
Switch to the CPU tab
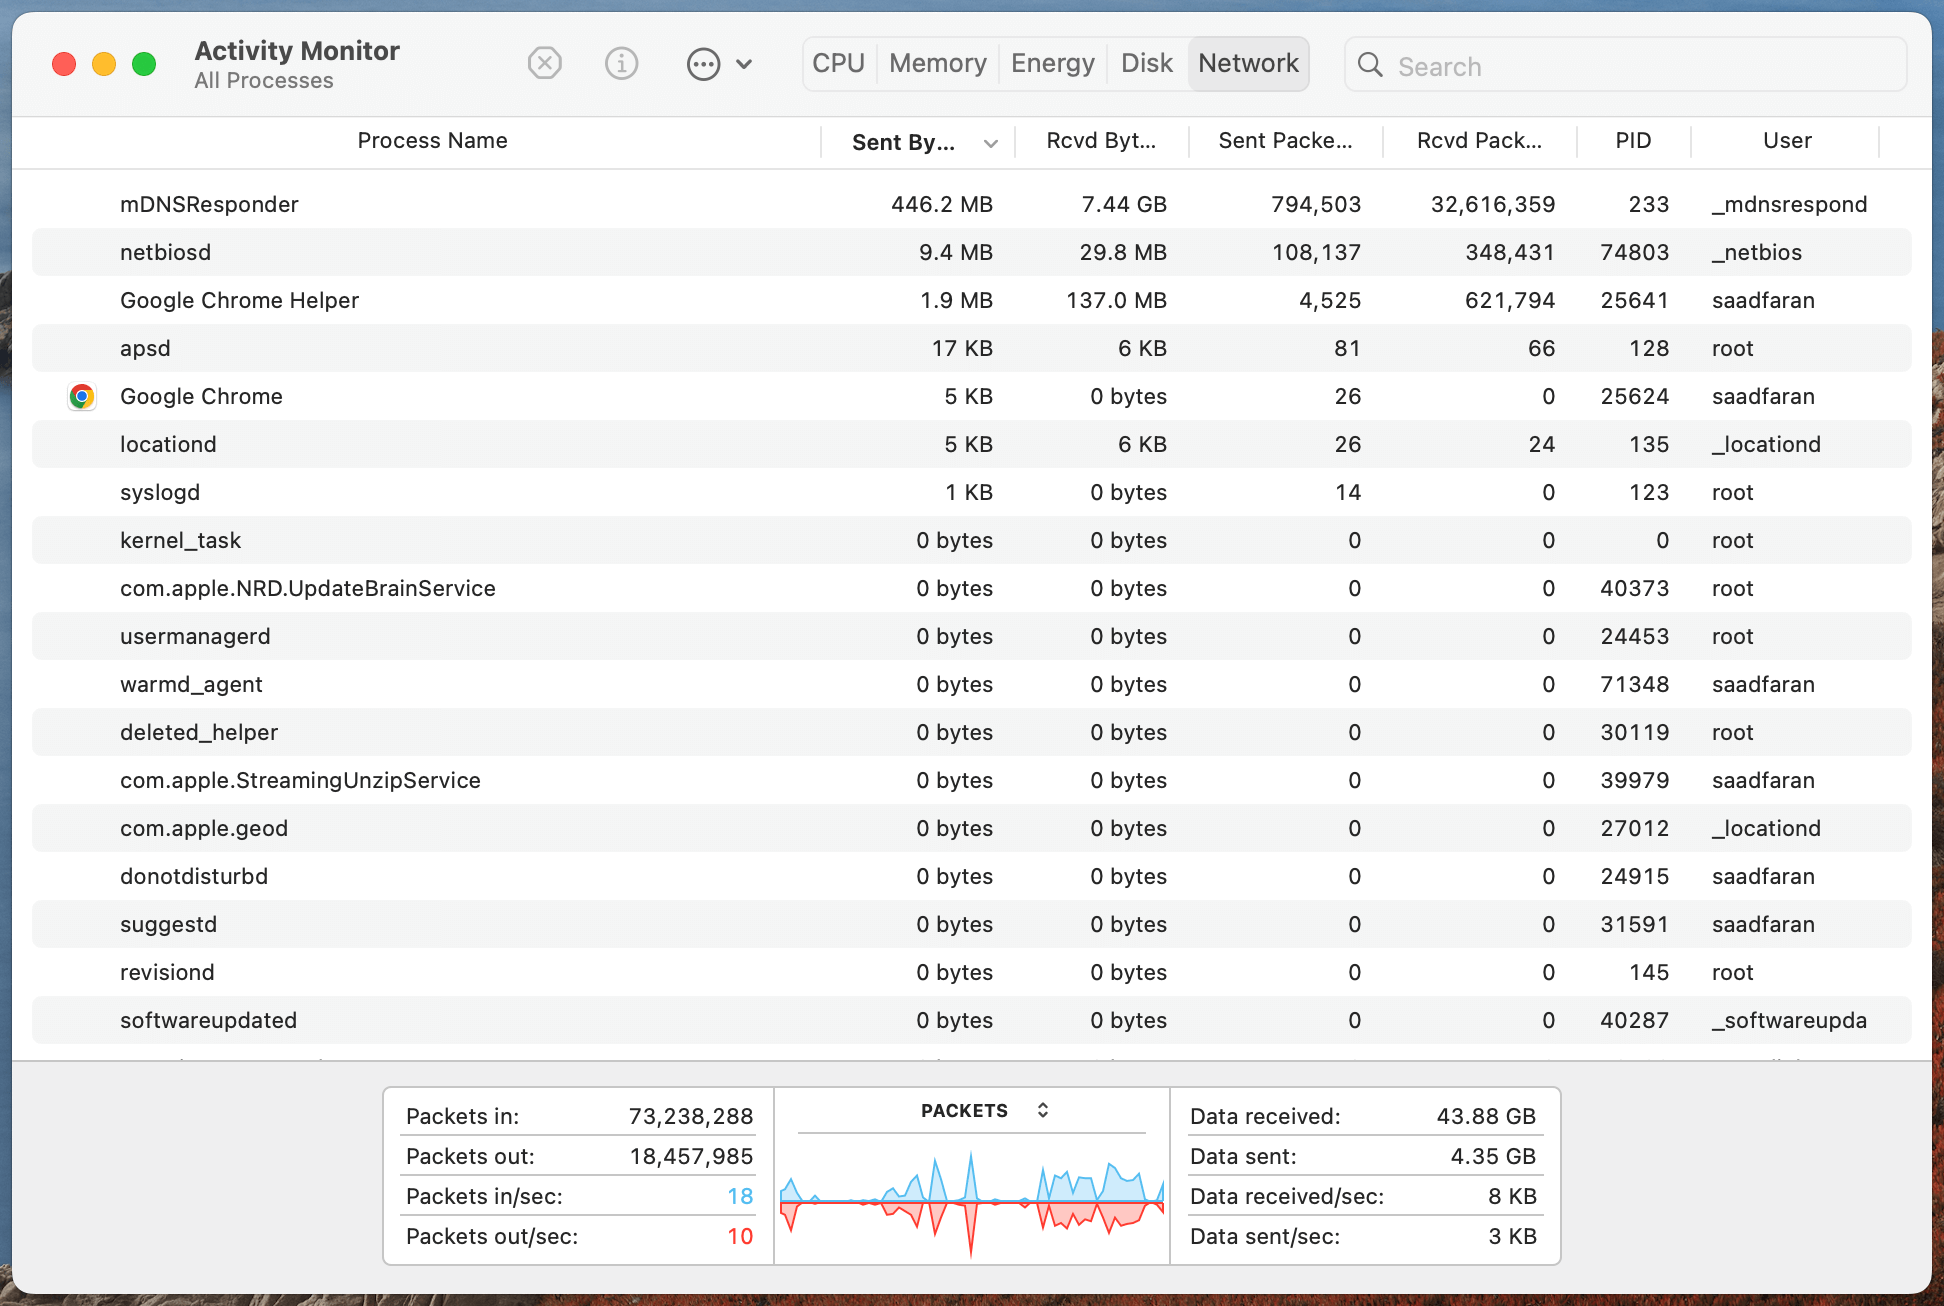tap(838, 63)
